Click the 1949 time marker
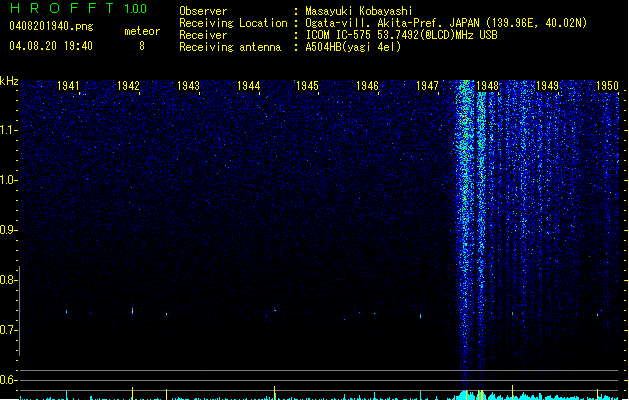Image resolution: width=629 pixels, height=400 pixels. [x=547, y=86]
